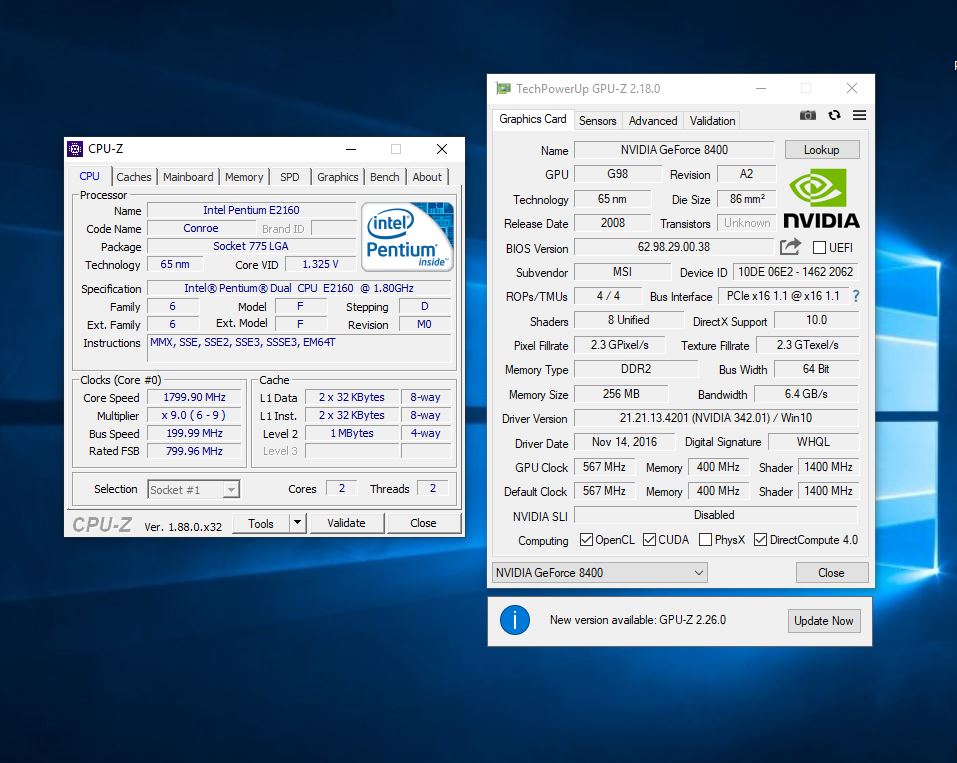
Task: Click the Close button in GPU-Z
Action: 831,573
